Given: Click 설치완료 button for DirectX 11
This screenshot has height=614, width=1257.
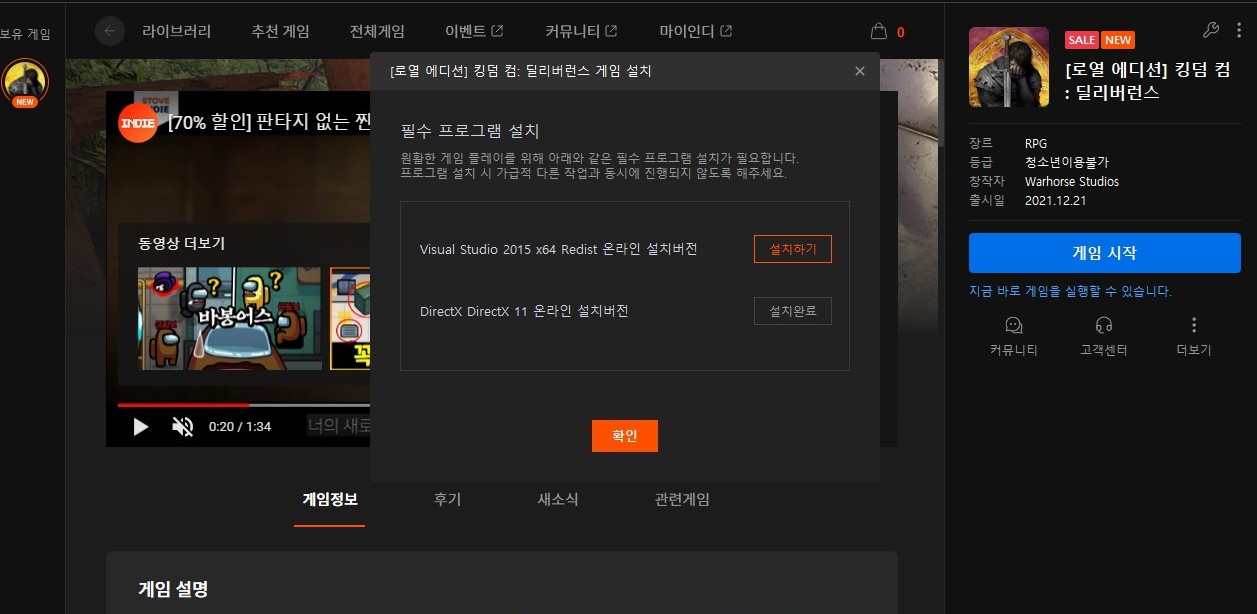Looking at the screenshot, I should [792, 311].
